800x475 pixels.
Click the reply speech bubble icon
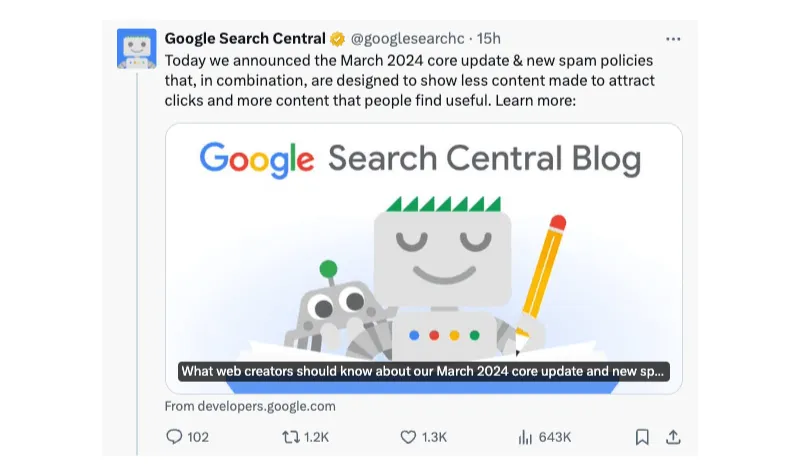(174, 437)
